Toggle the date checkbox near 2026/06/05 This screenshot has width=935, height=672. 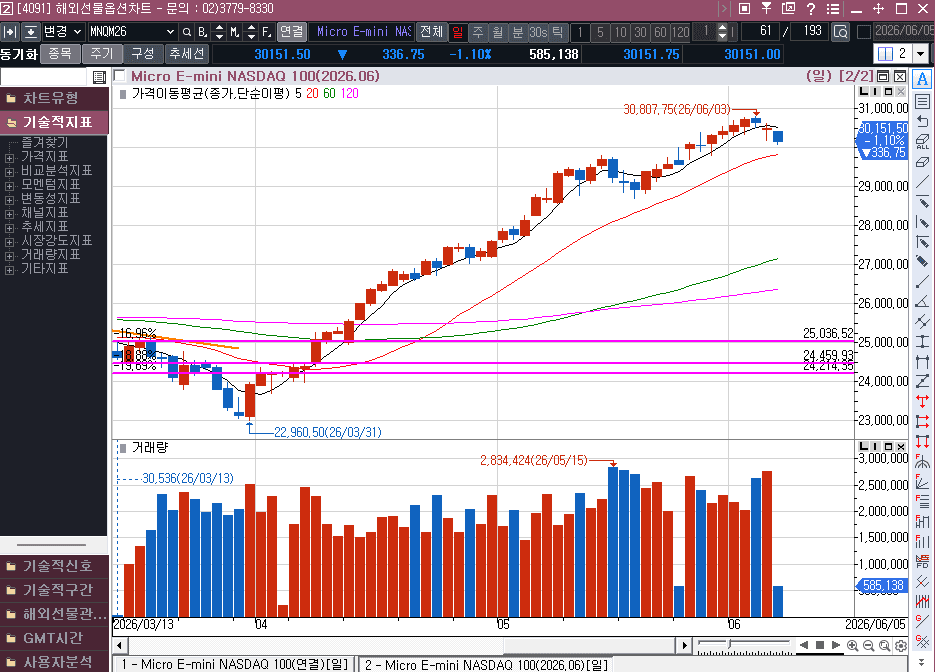[x=863, y=32]
